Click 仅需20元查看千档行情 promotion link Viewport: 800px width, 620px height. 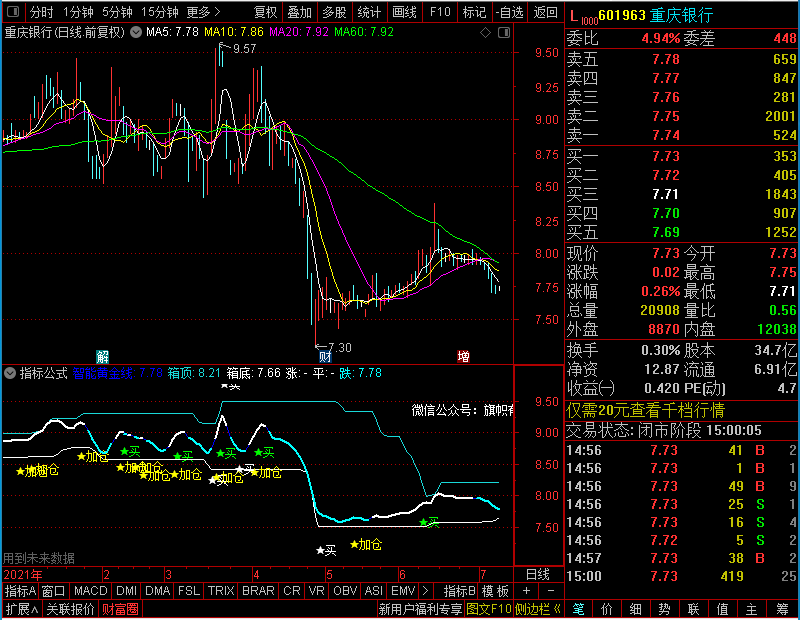click(645, 410)
